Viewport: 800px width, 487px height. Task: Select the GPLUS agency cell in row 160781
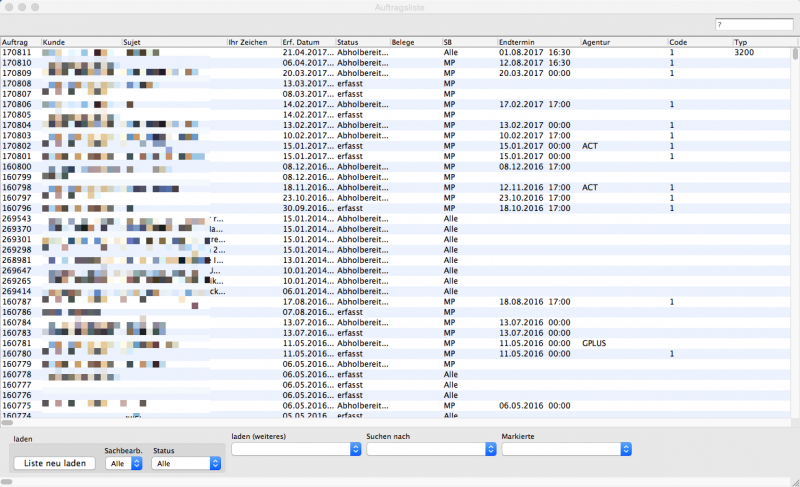click(x=595, y=343)
